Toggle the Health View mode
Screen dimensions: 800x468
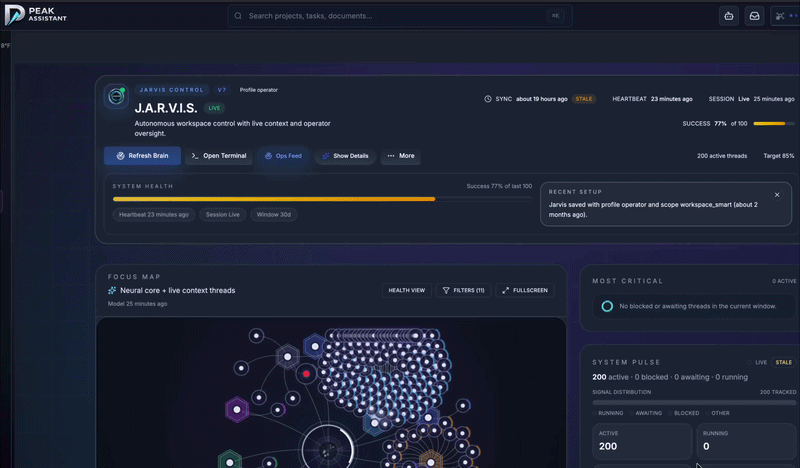point(407,290)
